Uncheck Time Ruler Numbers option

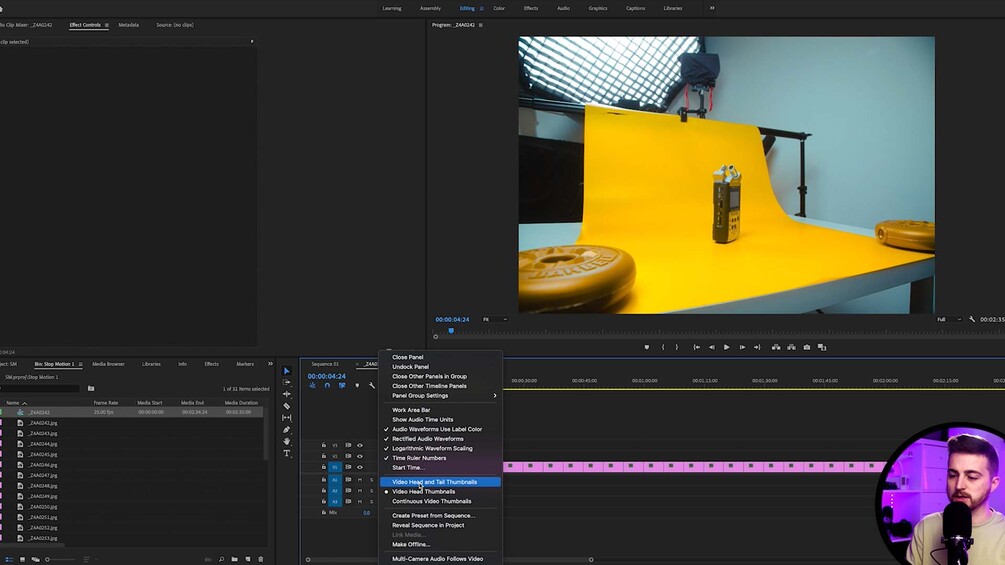(419, 458)
